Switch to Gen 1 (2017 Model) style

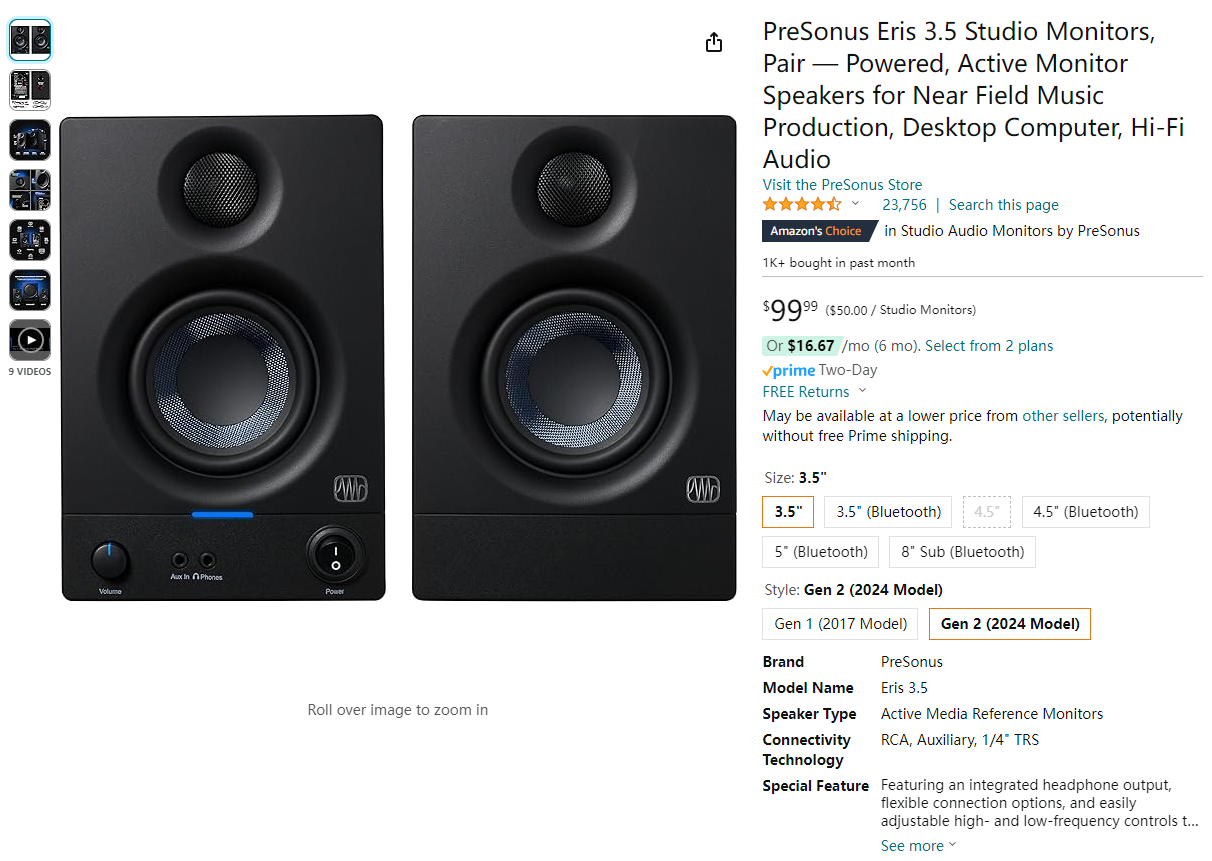(x=840, y=624)
